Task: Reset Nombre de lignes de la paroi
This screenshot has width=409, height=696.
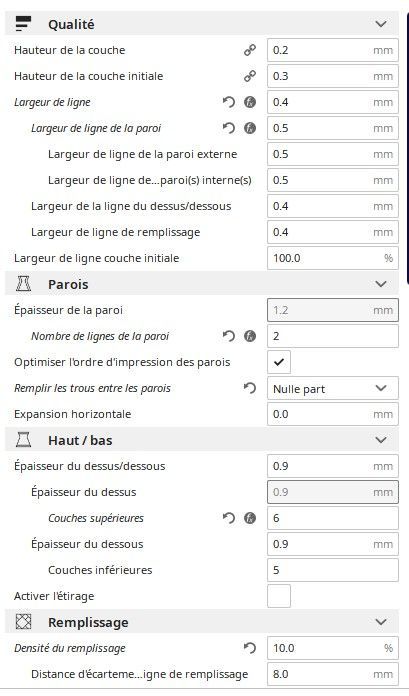Action: tap(228, 336)
